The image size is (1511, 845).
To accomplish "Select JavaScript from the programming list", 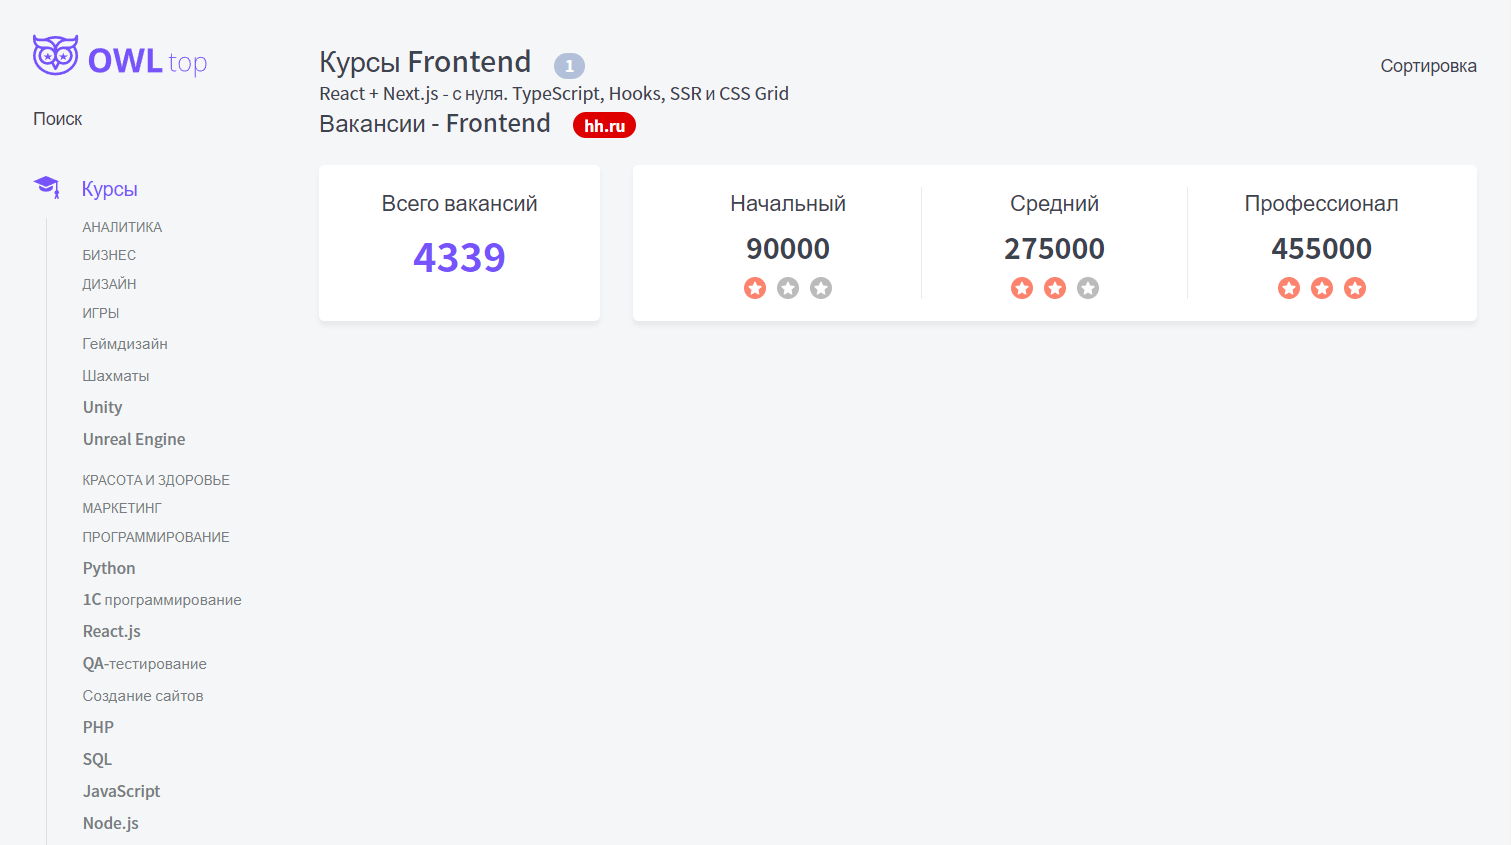I will (x=121, y=791).
